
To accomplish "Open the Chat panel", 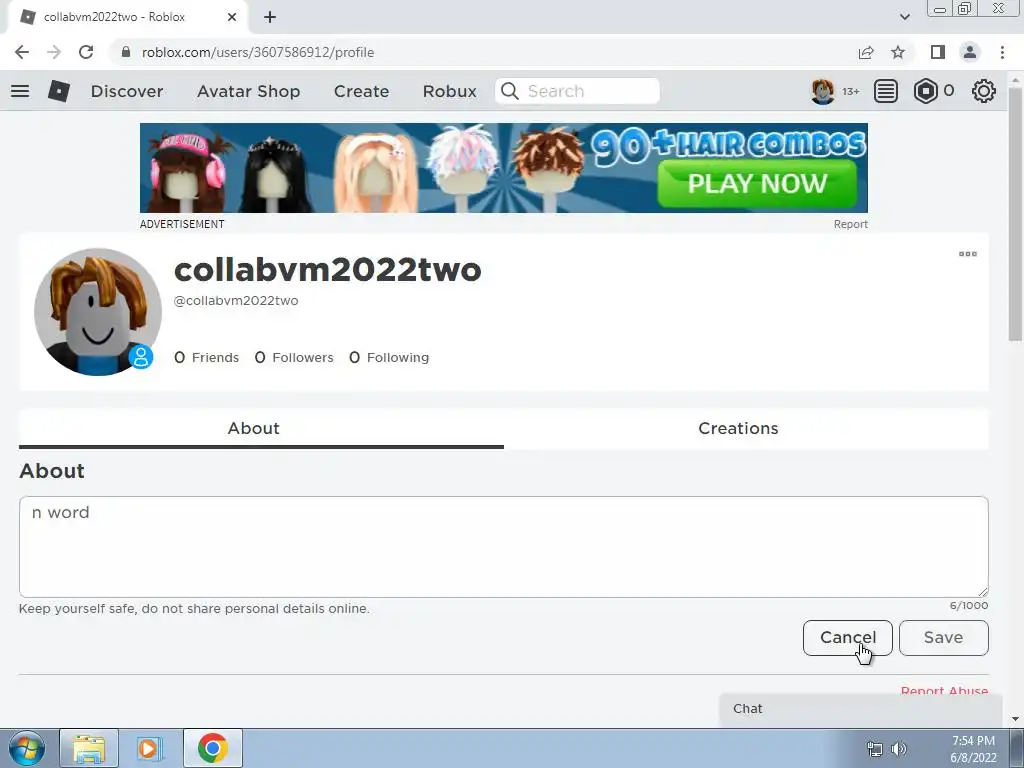I will click(861, 709).
